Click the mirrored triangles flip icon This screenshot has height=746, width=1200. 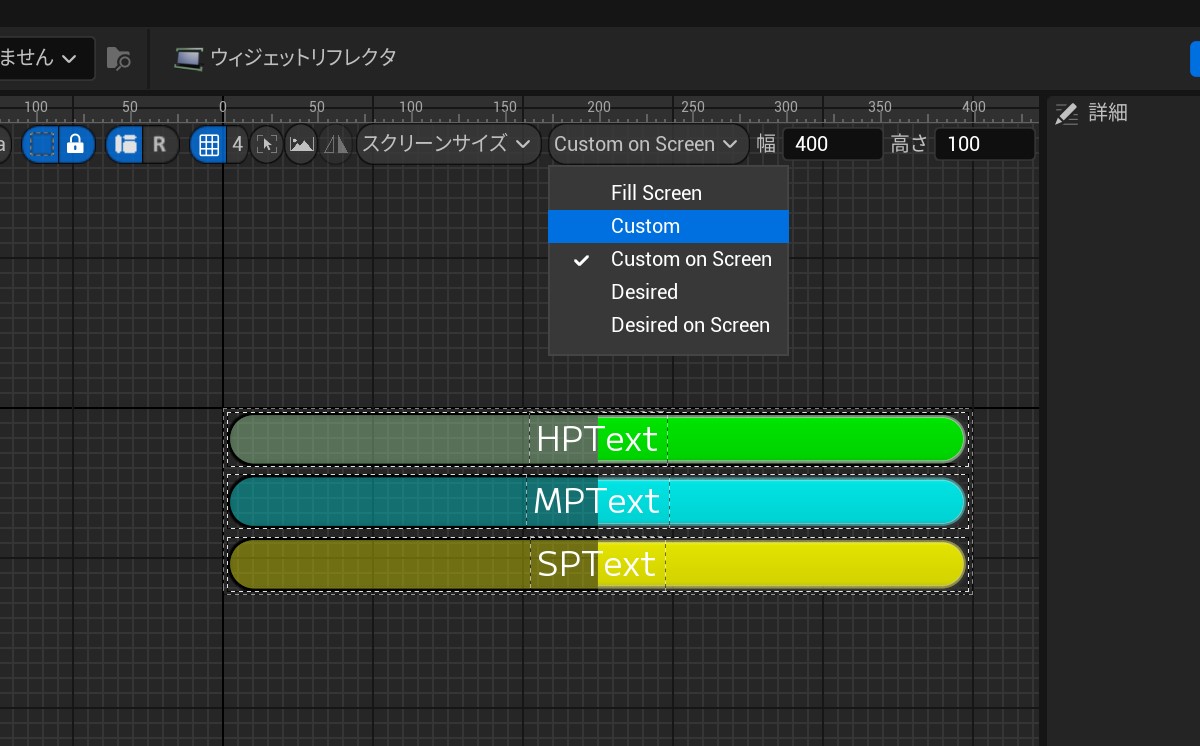[336, 144]
